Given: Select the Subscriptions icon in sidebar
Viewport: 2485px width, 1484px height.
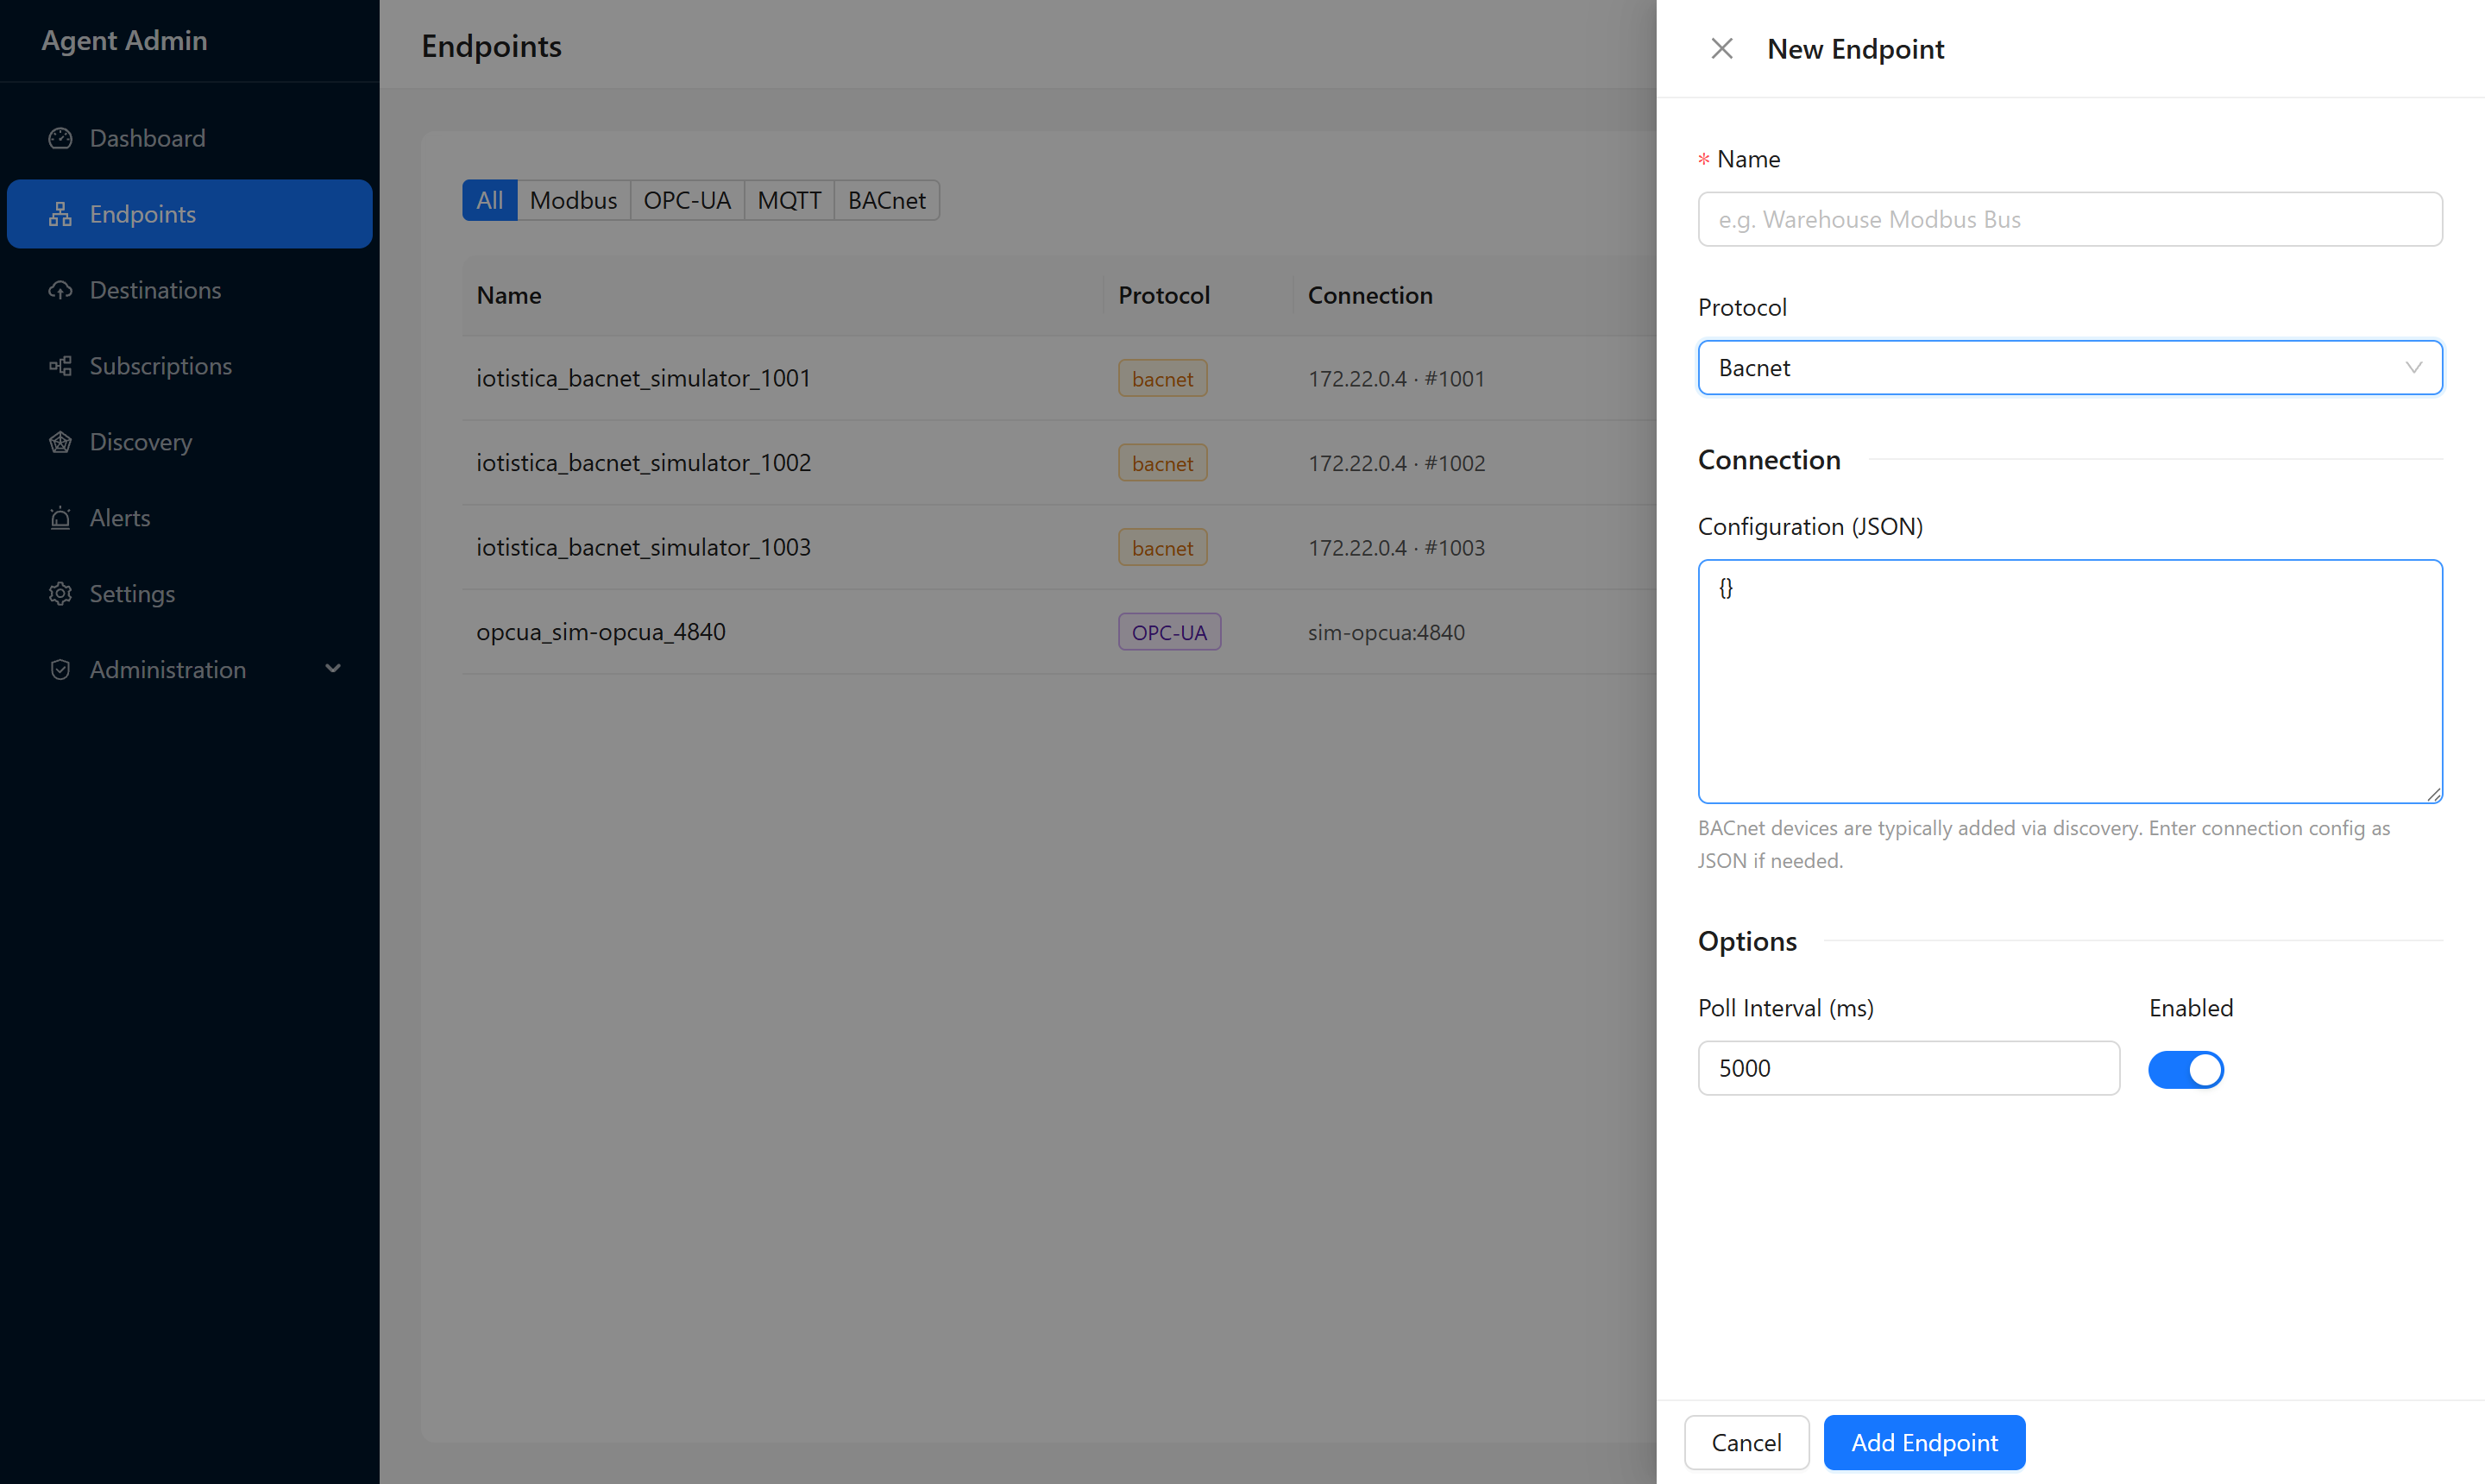Looking at the screenshot, I should (x=60, y=366).
